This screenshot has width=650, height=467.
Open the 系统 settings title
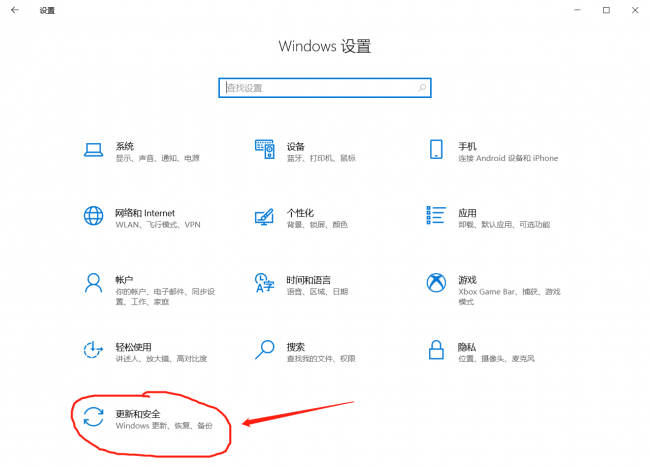tap(125, 146)
